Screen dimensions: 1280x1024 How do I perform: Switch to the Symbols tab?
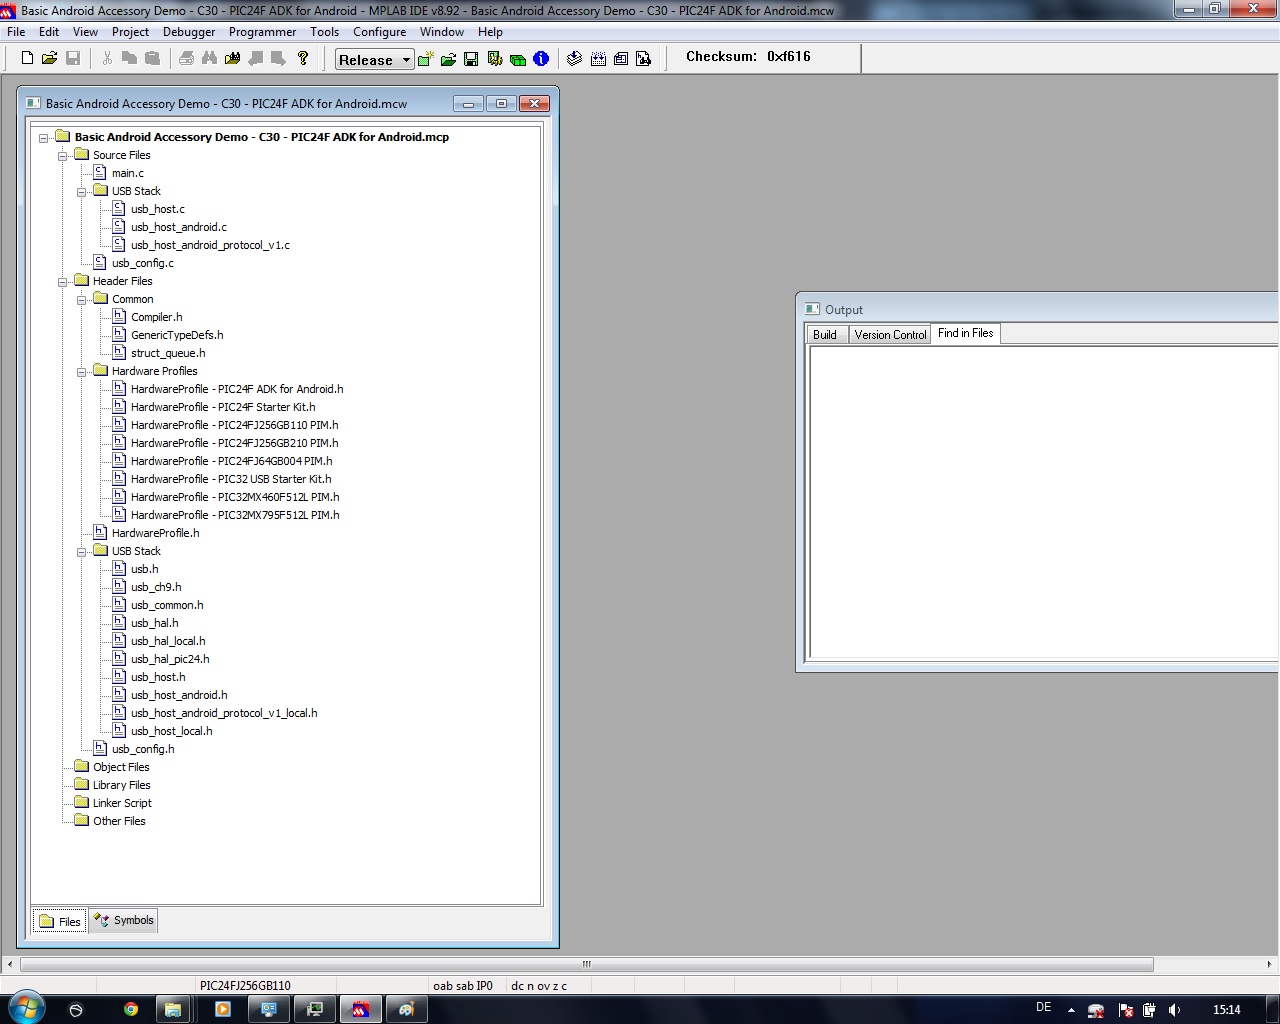124,920
